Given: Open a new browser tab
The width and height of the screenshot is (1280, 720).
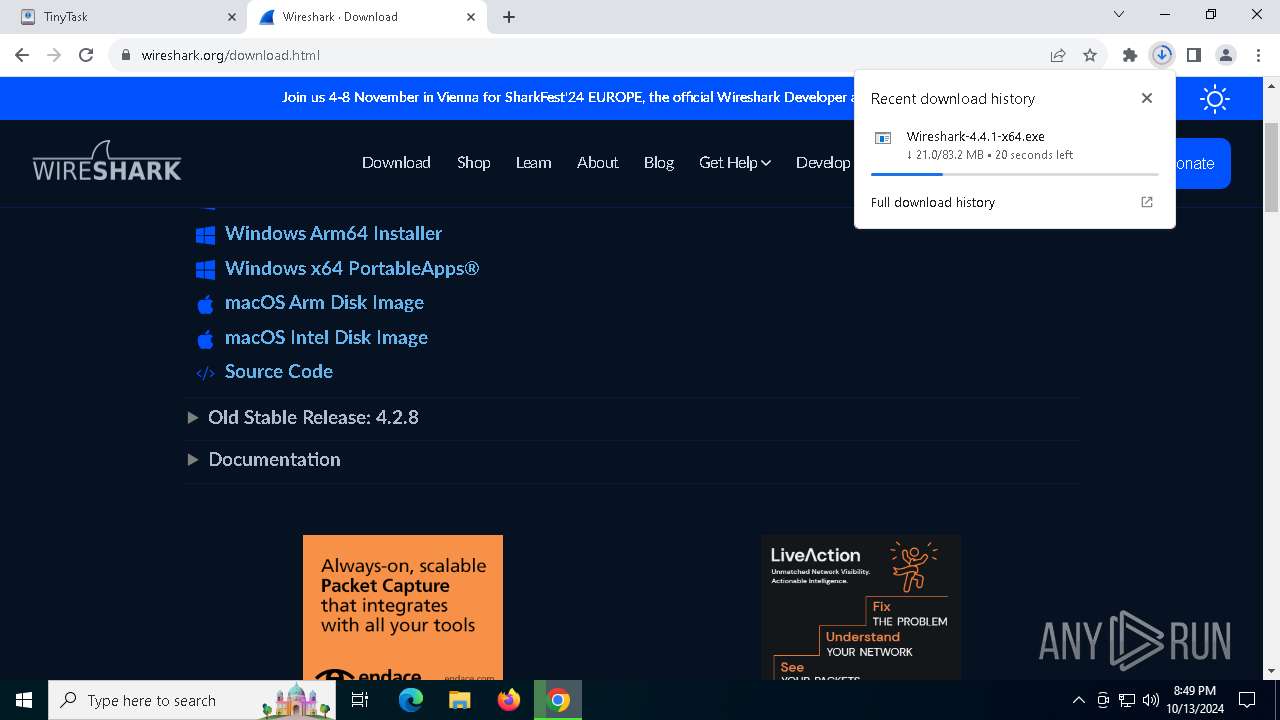Looking at the screenshot, I should [509, 17].
